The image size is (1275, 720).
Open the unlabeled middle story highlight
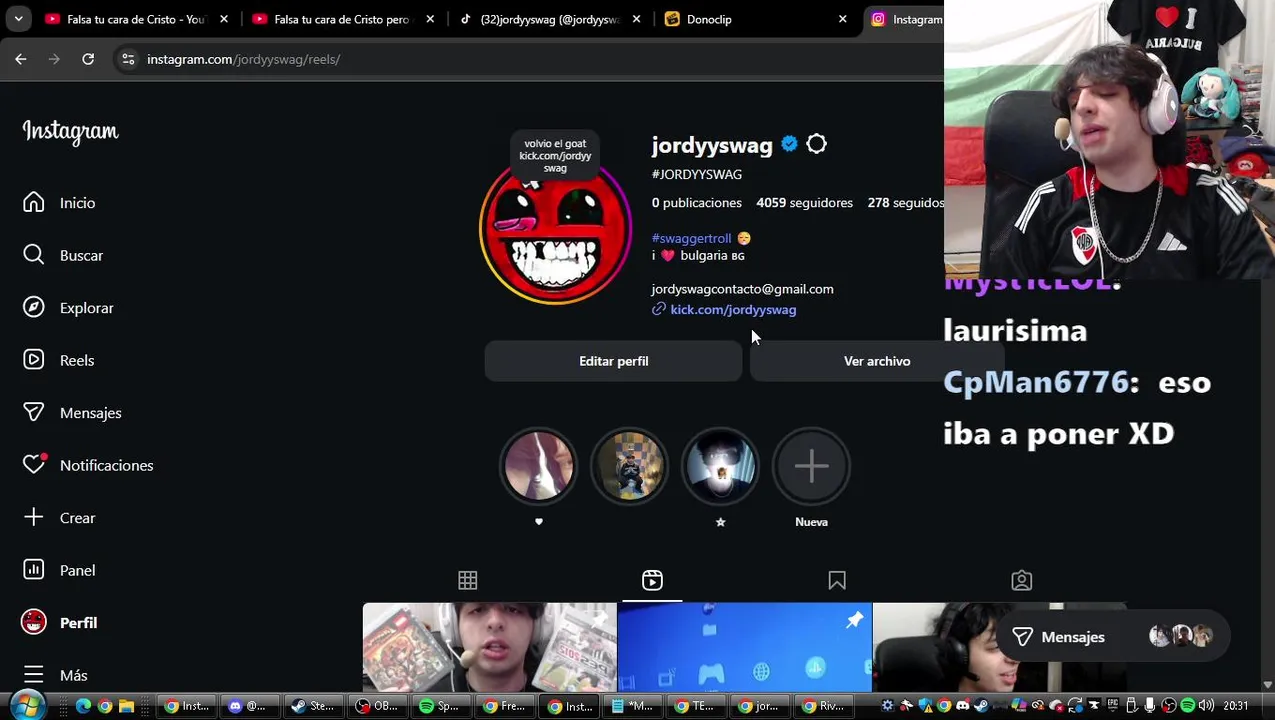[629, 466]
